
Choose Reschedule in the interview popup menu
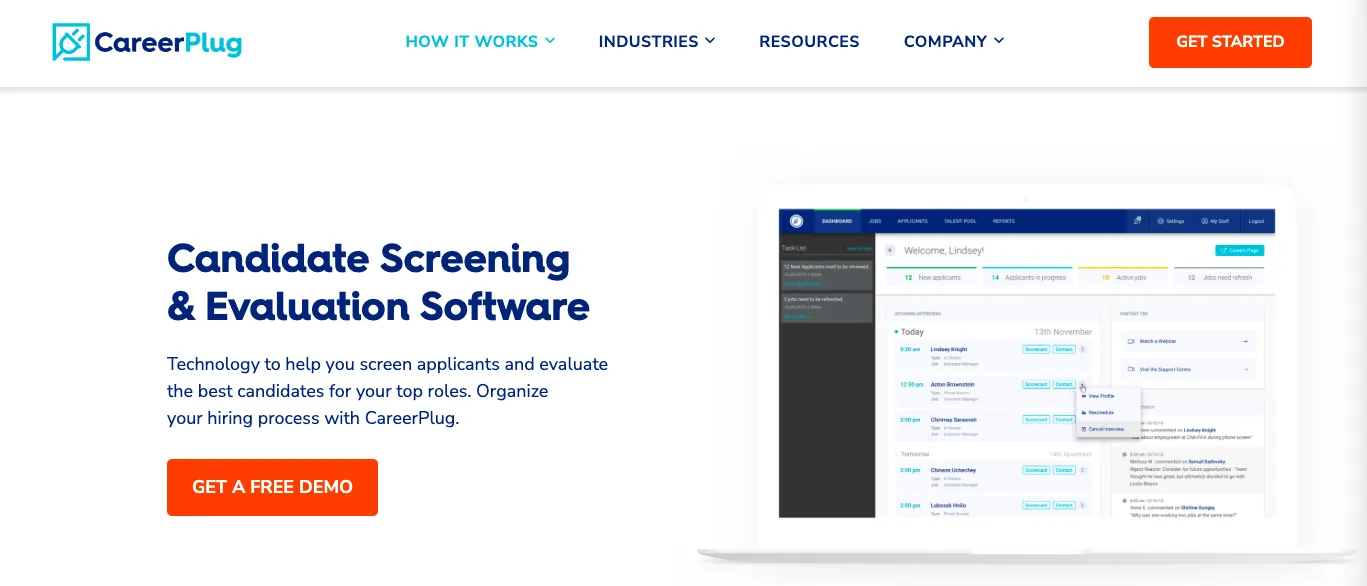click(x=1107, y=412)
